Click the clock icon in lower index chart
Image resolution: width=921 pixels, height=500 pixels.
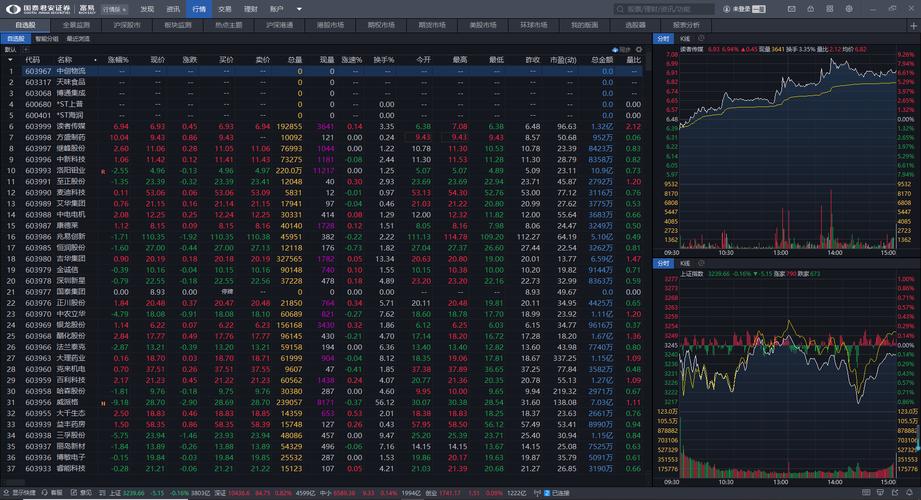701,263
